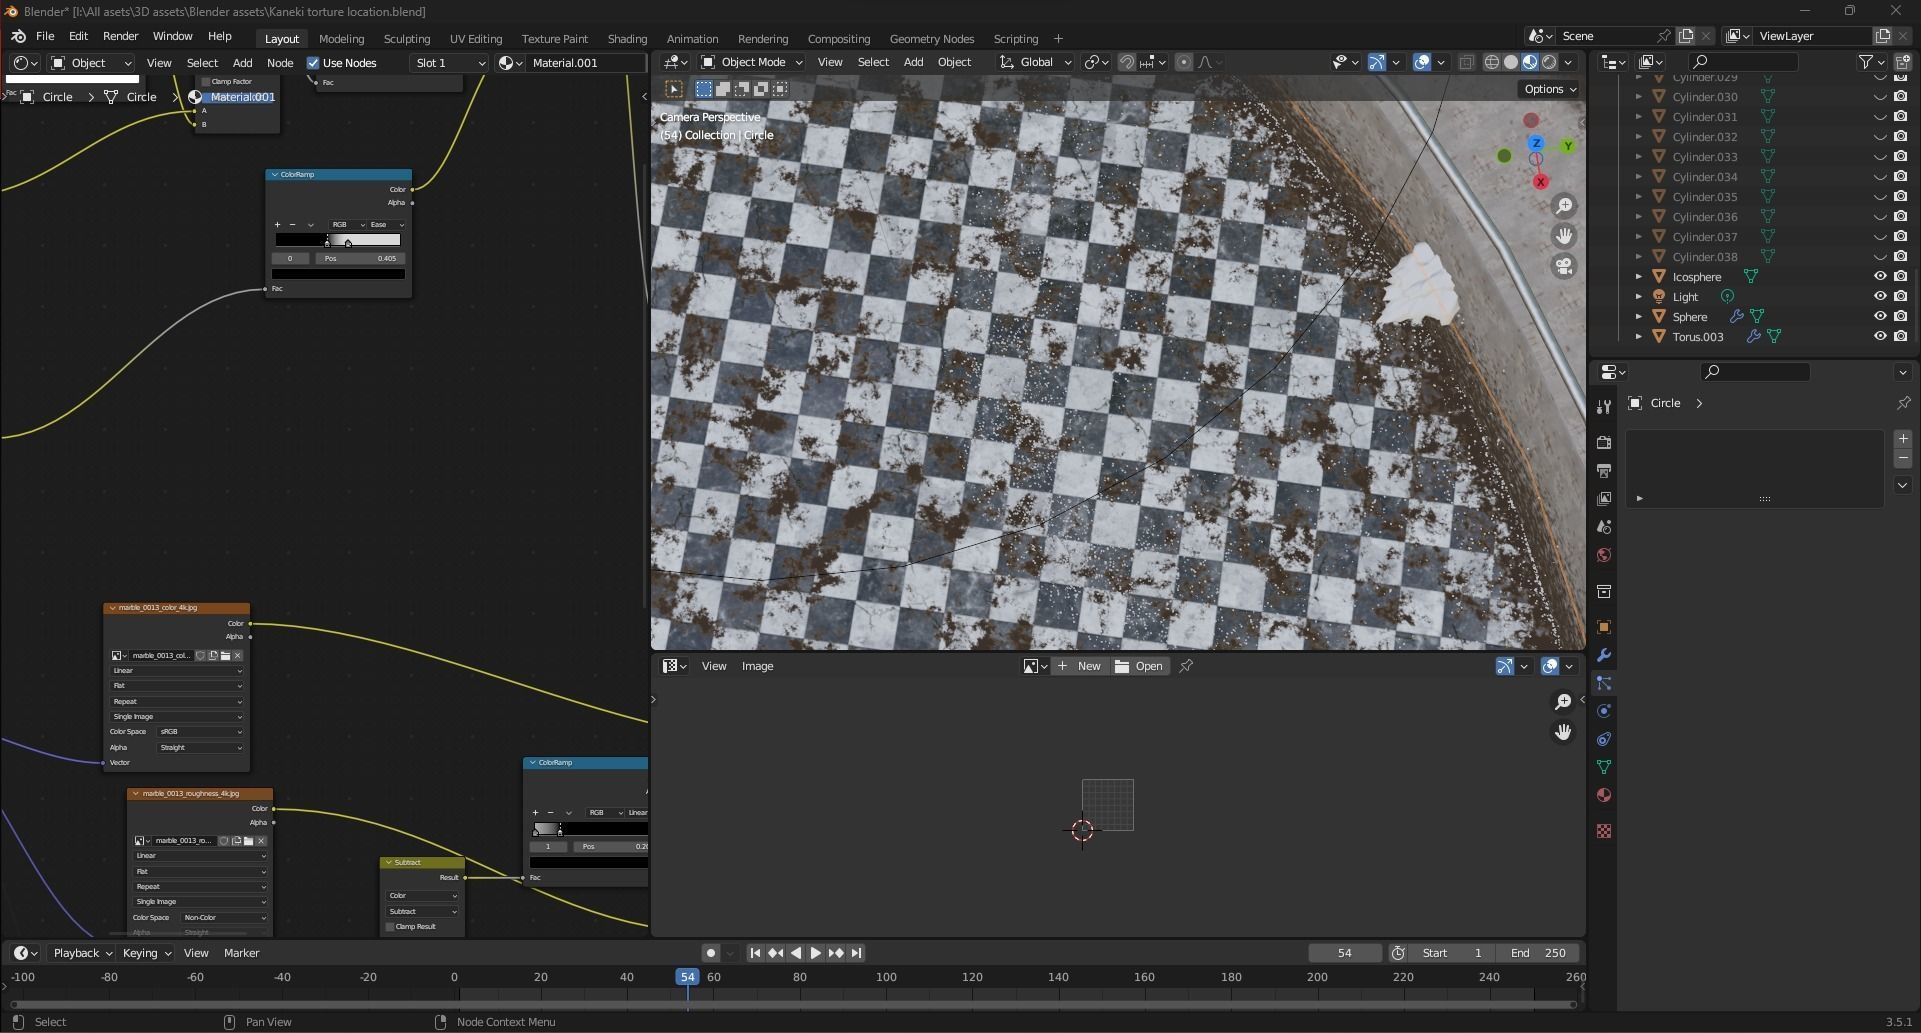
Task: Open the Render properties tab
Action: (x=1604, y=443)
